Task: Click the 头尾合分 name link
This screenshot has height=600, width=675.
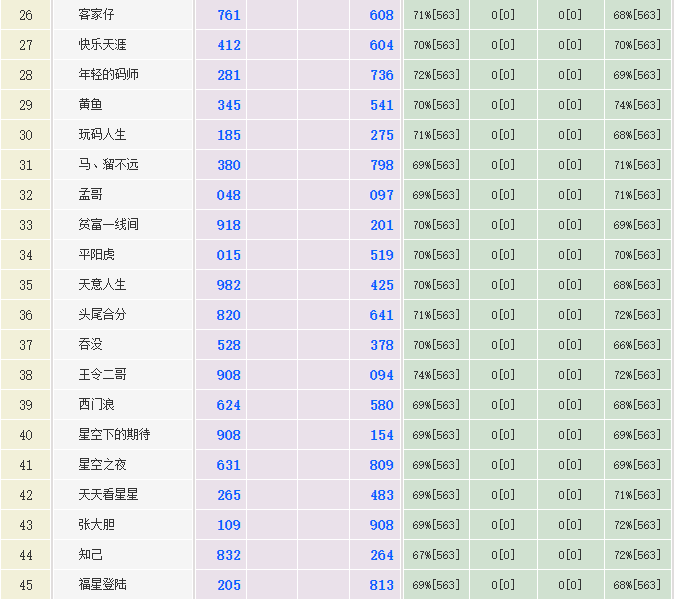Action: click(102, 315)
